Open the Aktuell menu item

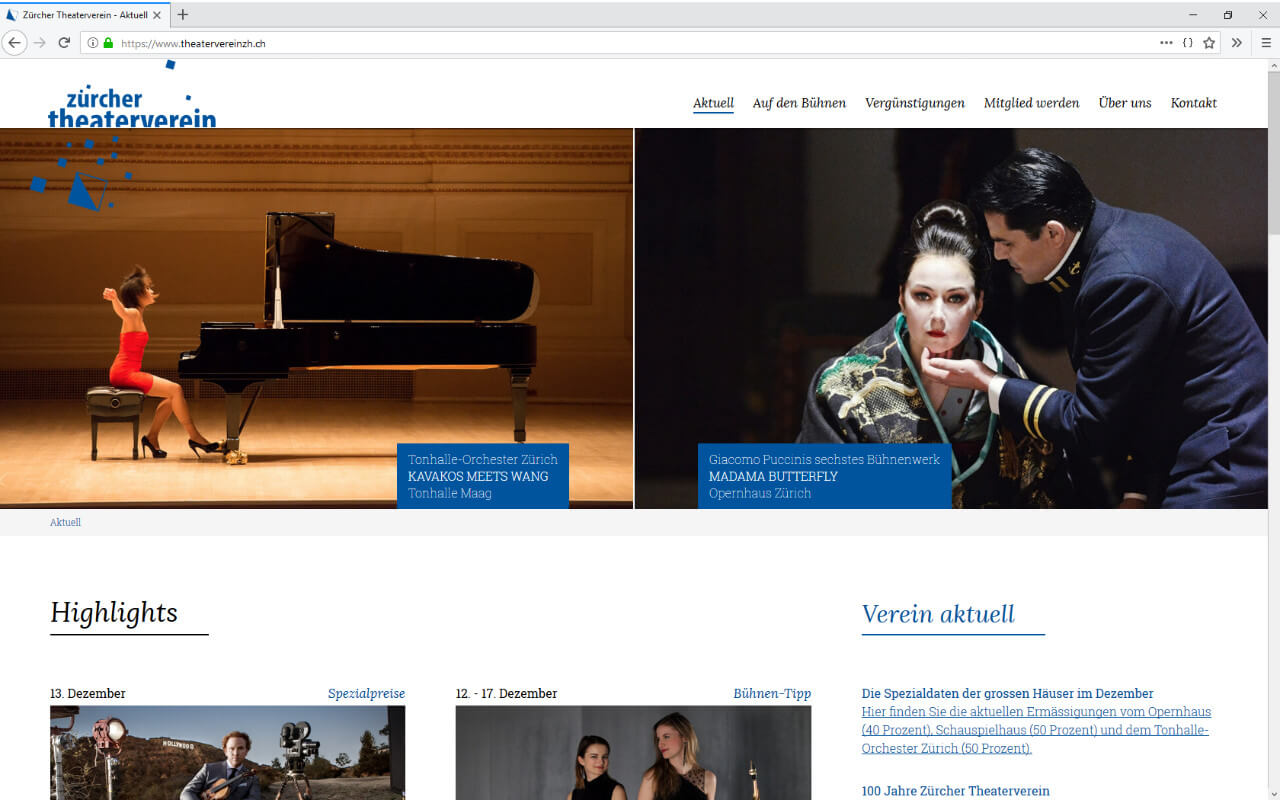713,103
